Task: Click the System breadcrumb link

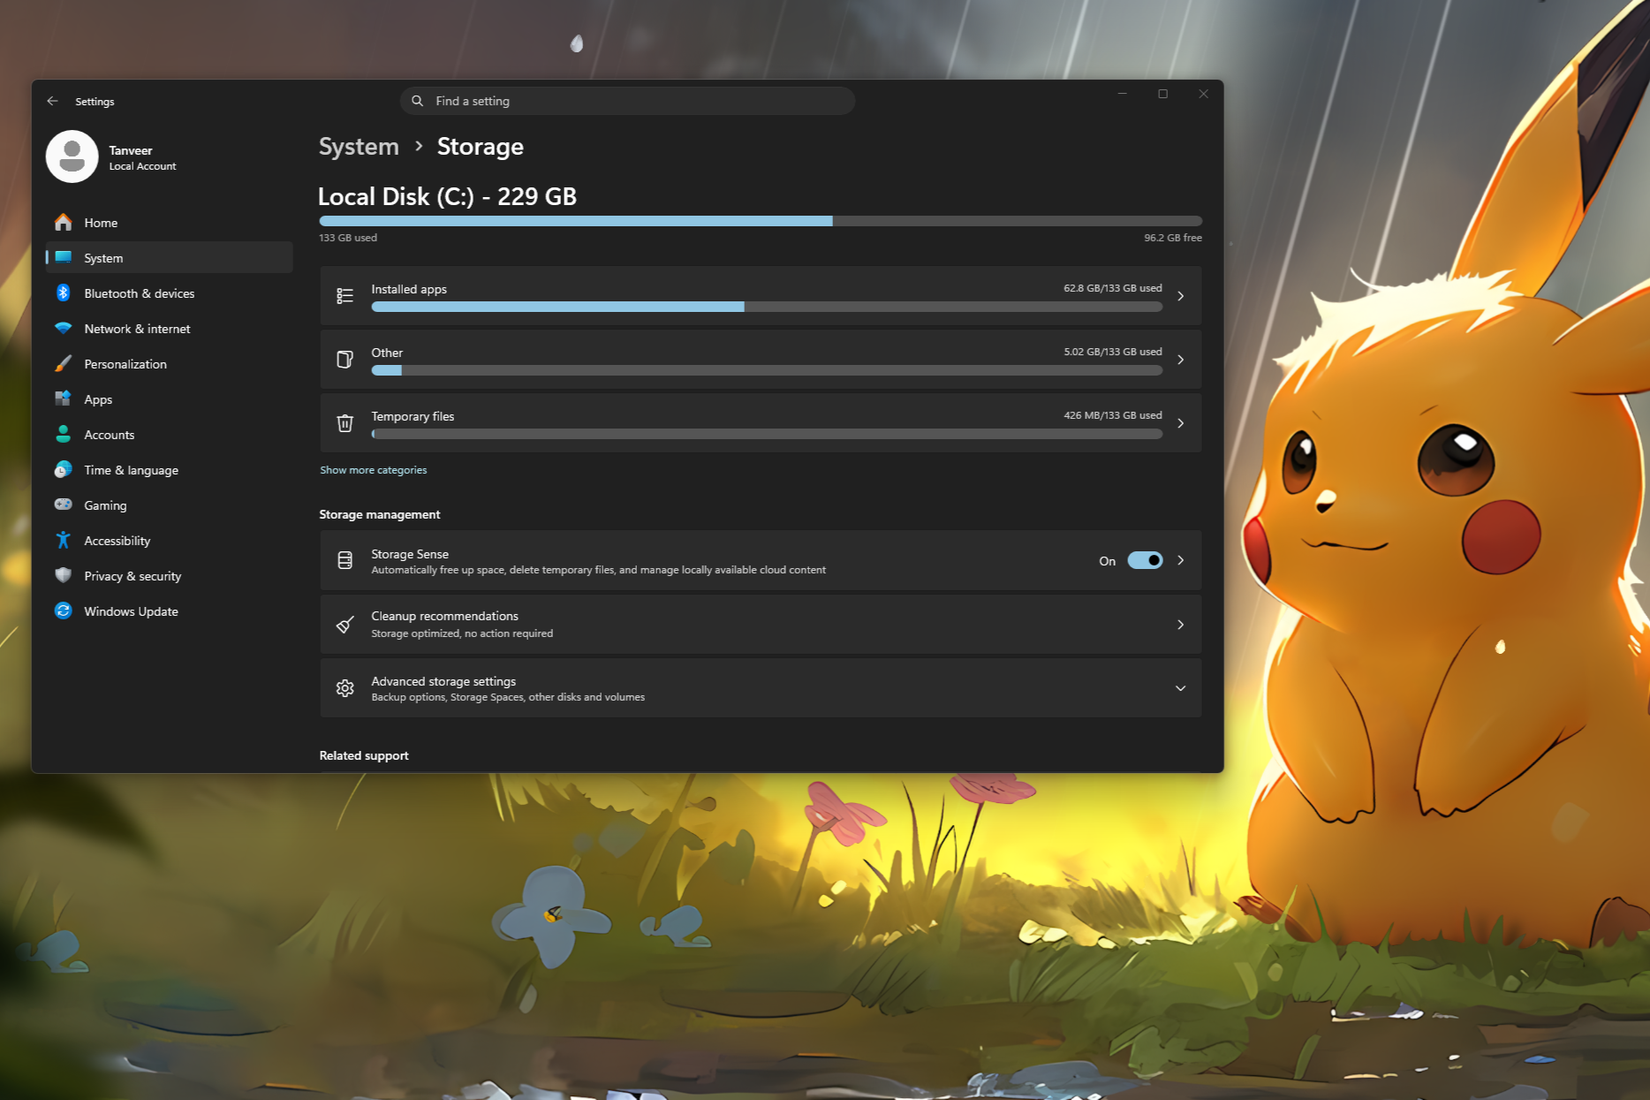Action: coord(358,146)
